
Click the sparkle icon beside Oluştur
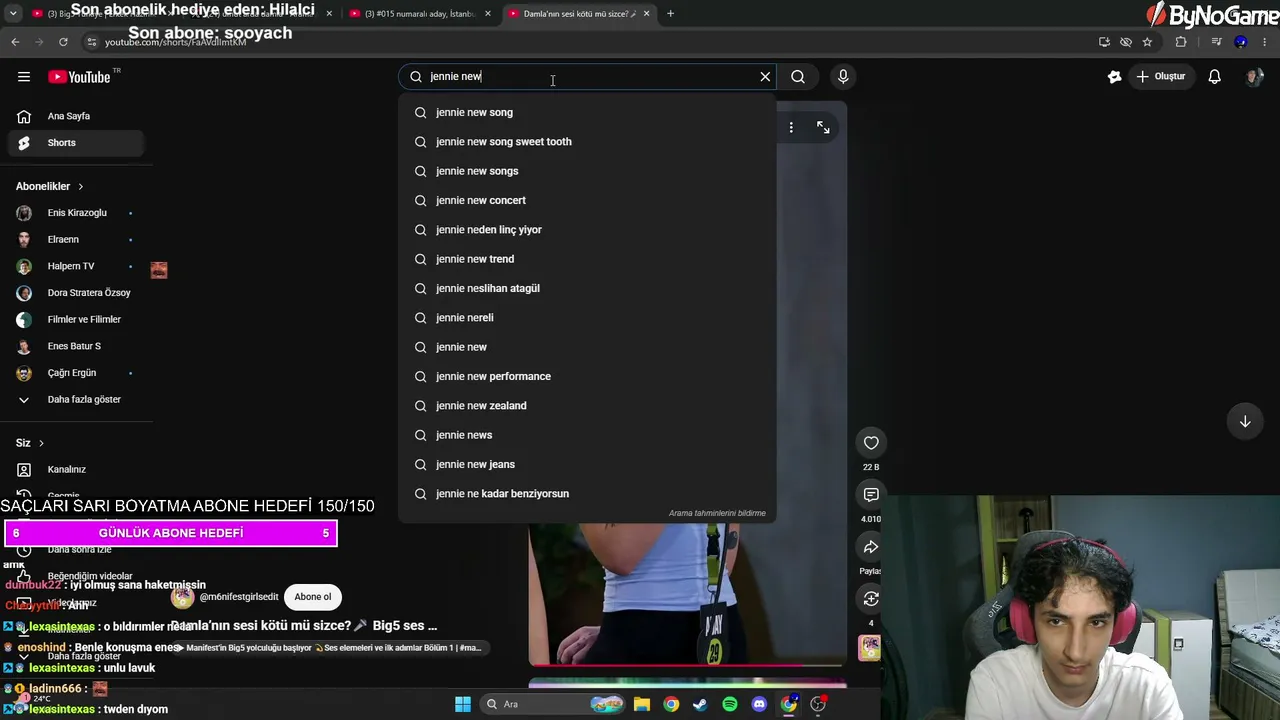(x=1115, y=77)
